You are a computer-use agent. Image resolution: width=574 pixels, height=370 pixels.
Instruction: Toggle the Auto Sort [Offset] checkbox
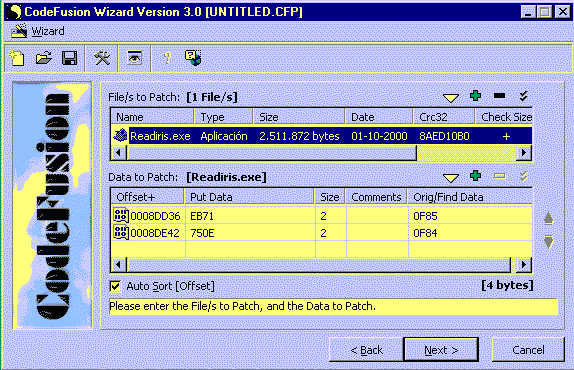115,286
